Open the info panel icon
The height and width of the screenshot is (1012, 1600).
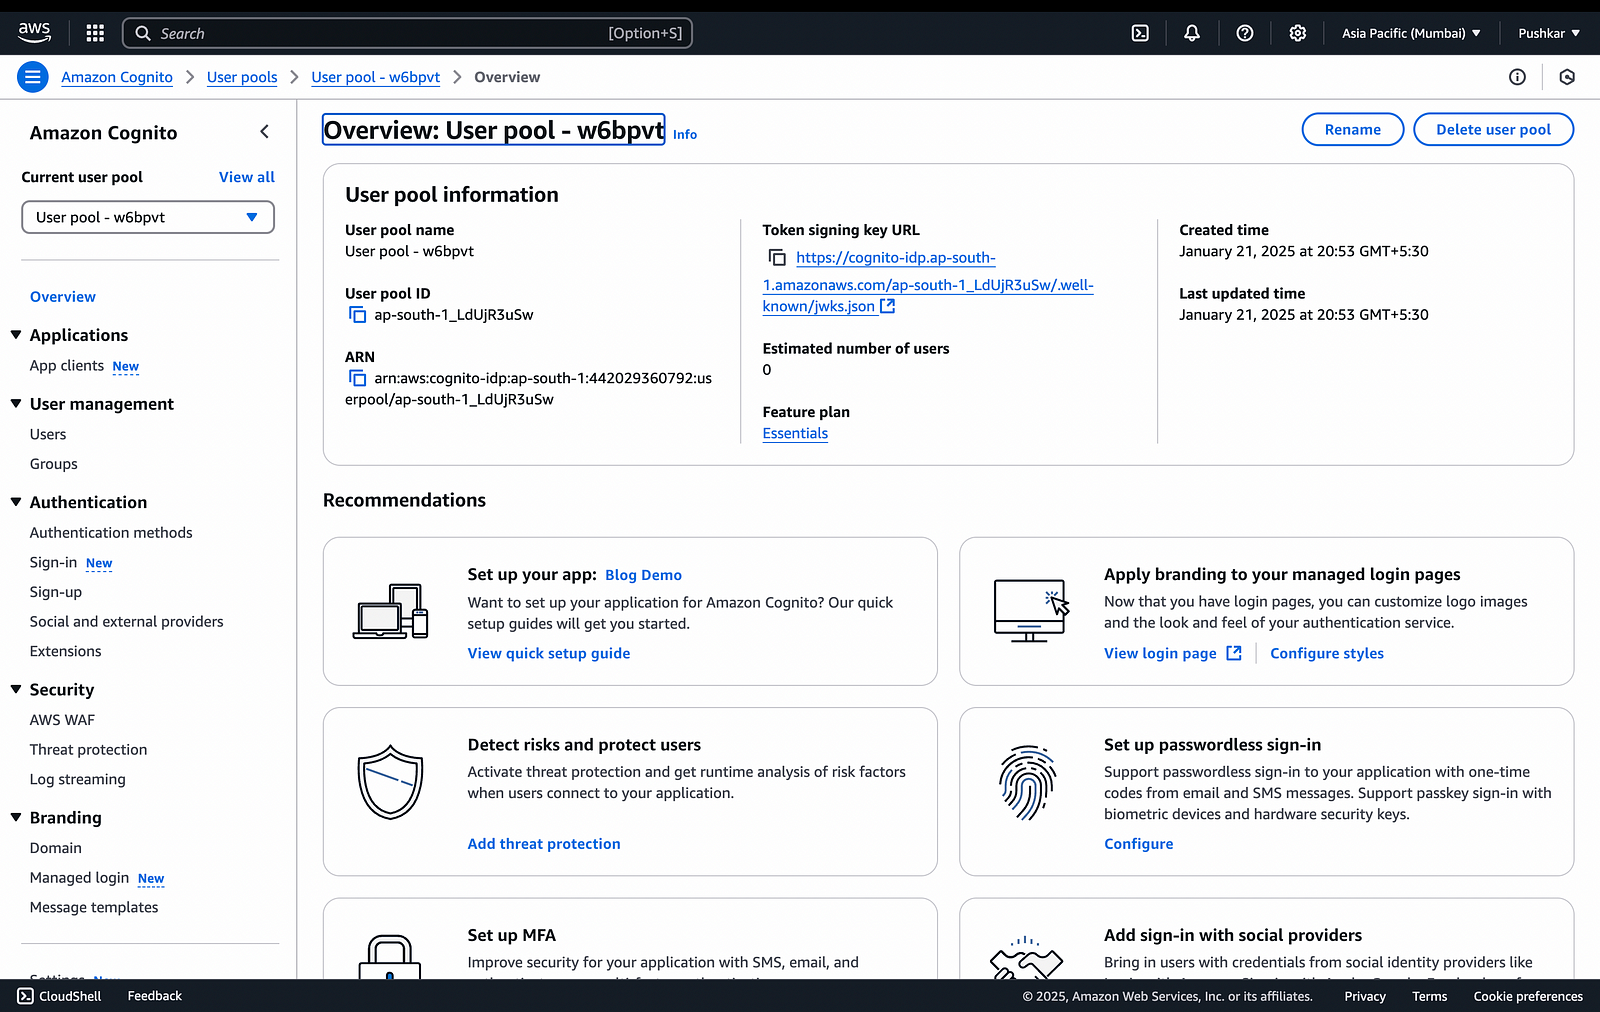point(1517,77)
